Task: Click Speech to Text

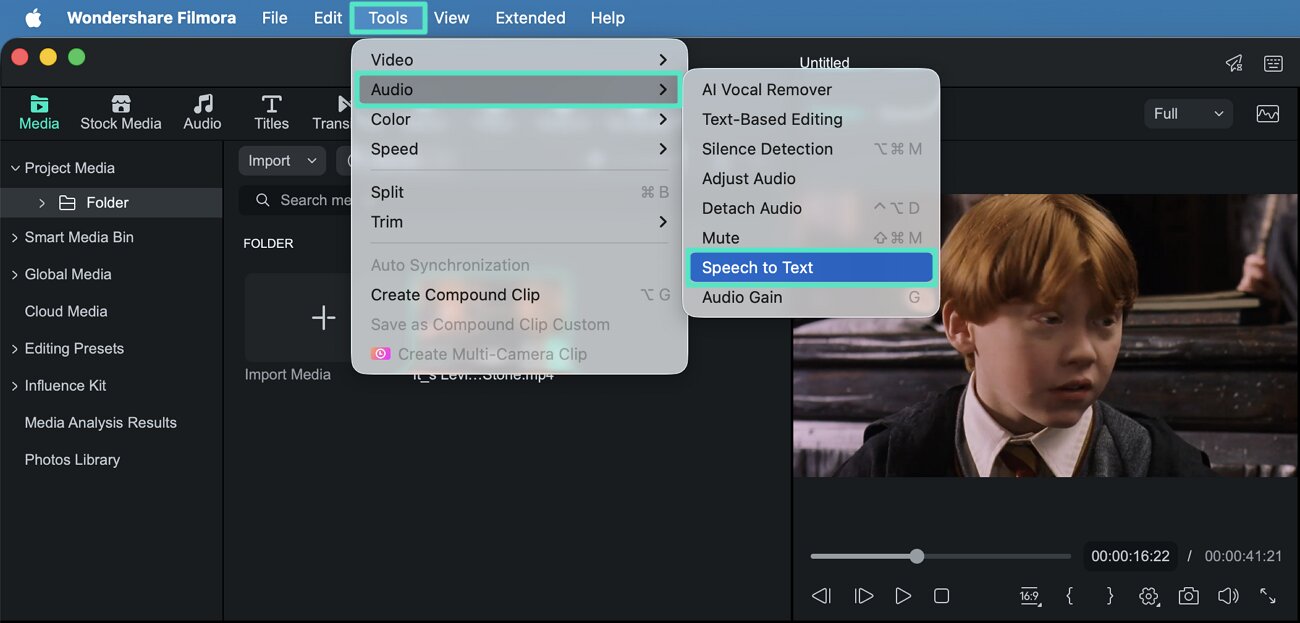Action: (811, 267)
